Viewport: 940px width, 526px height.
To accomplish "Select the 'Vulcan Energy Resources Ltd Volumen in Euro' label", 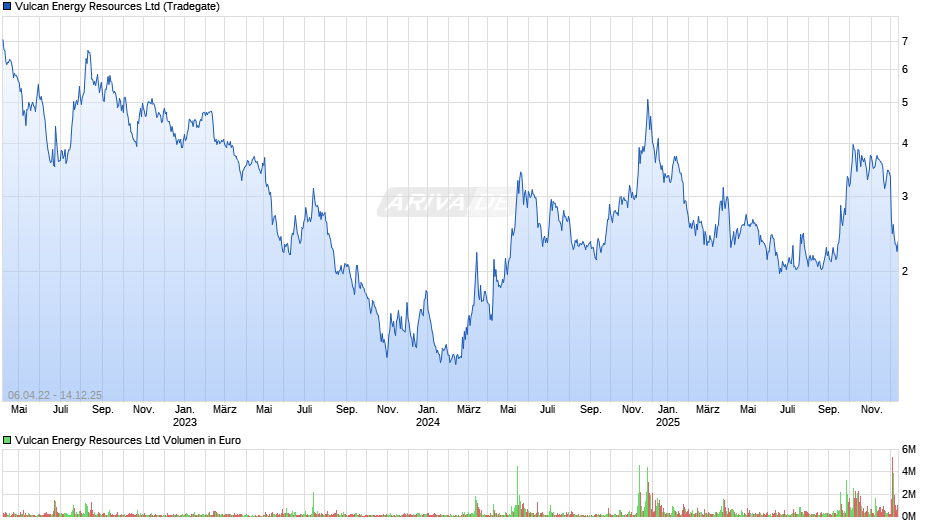I will 128,440.
